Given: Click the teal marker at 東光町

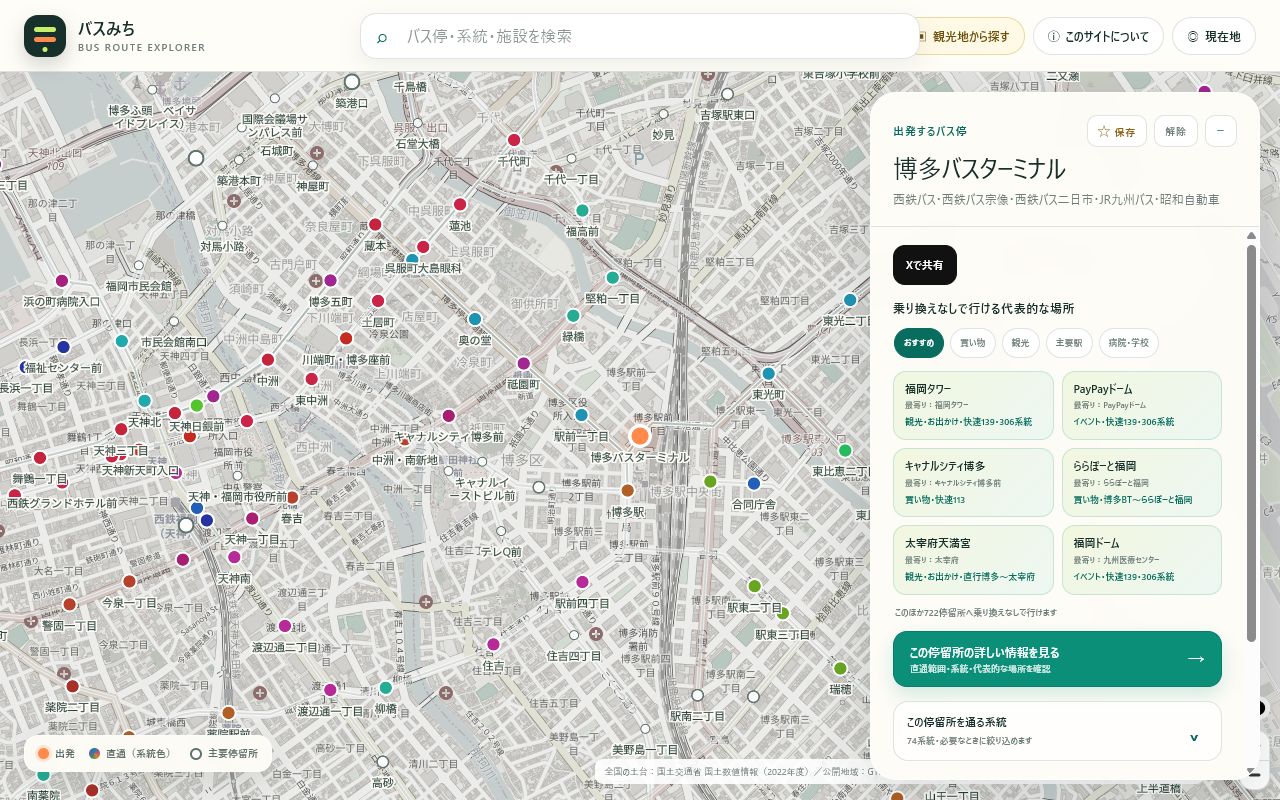Looking at the screenshot, I should tap(769, 373).
